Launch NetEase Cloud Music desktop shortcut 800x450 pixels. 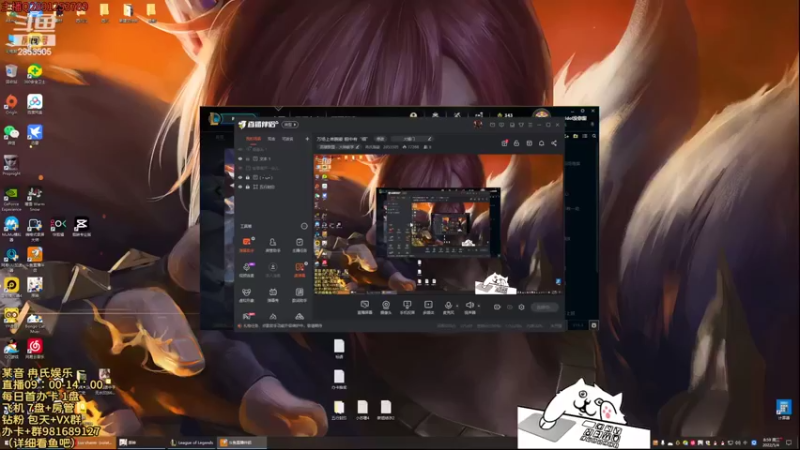(35, 348)
